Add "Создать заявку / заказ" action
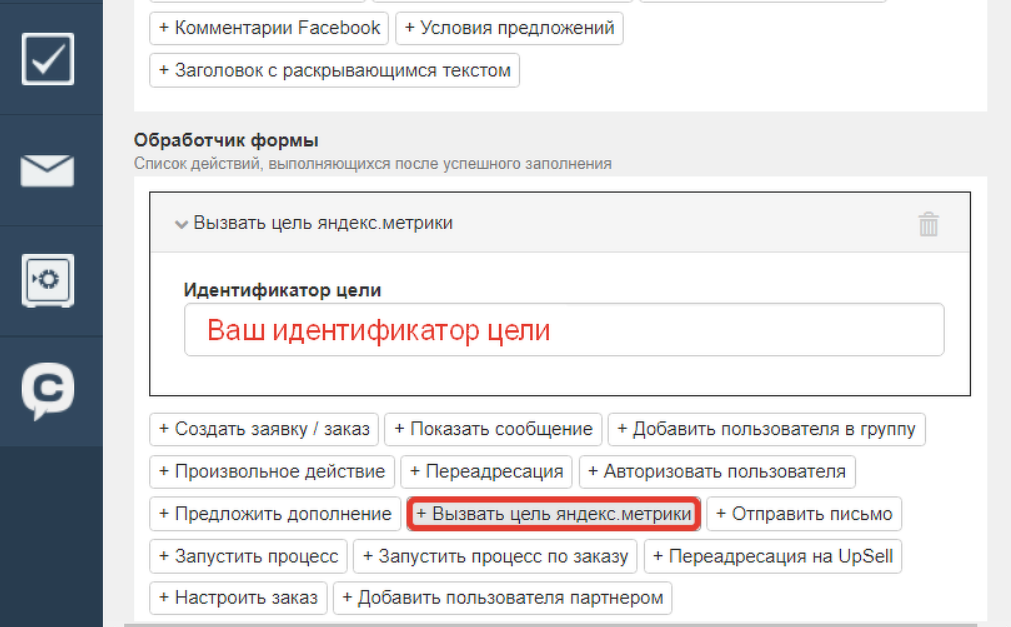The image size is (1011, 627). tap(264, 429)
